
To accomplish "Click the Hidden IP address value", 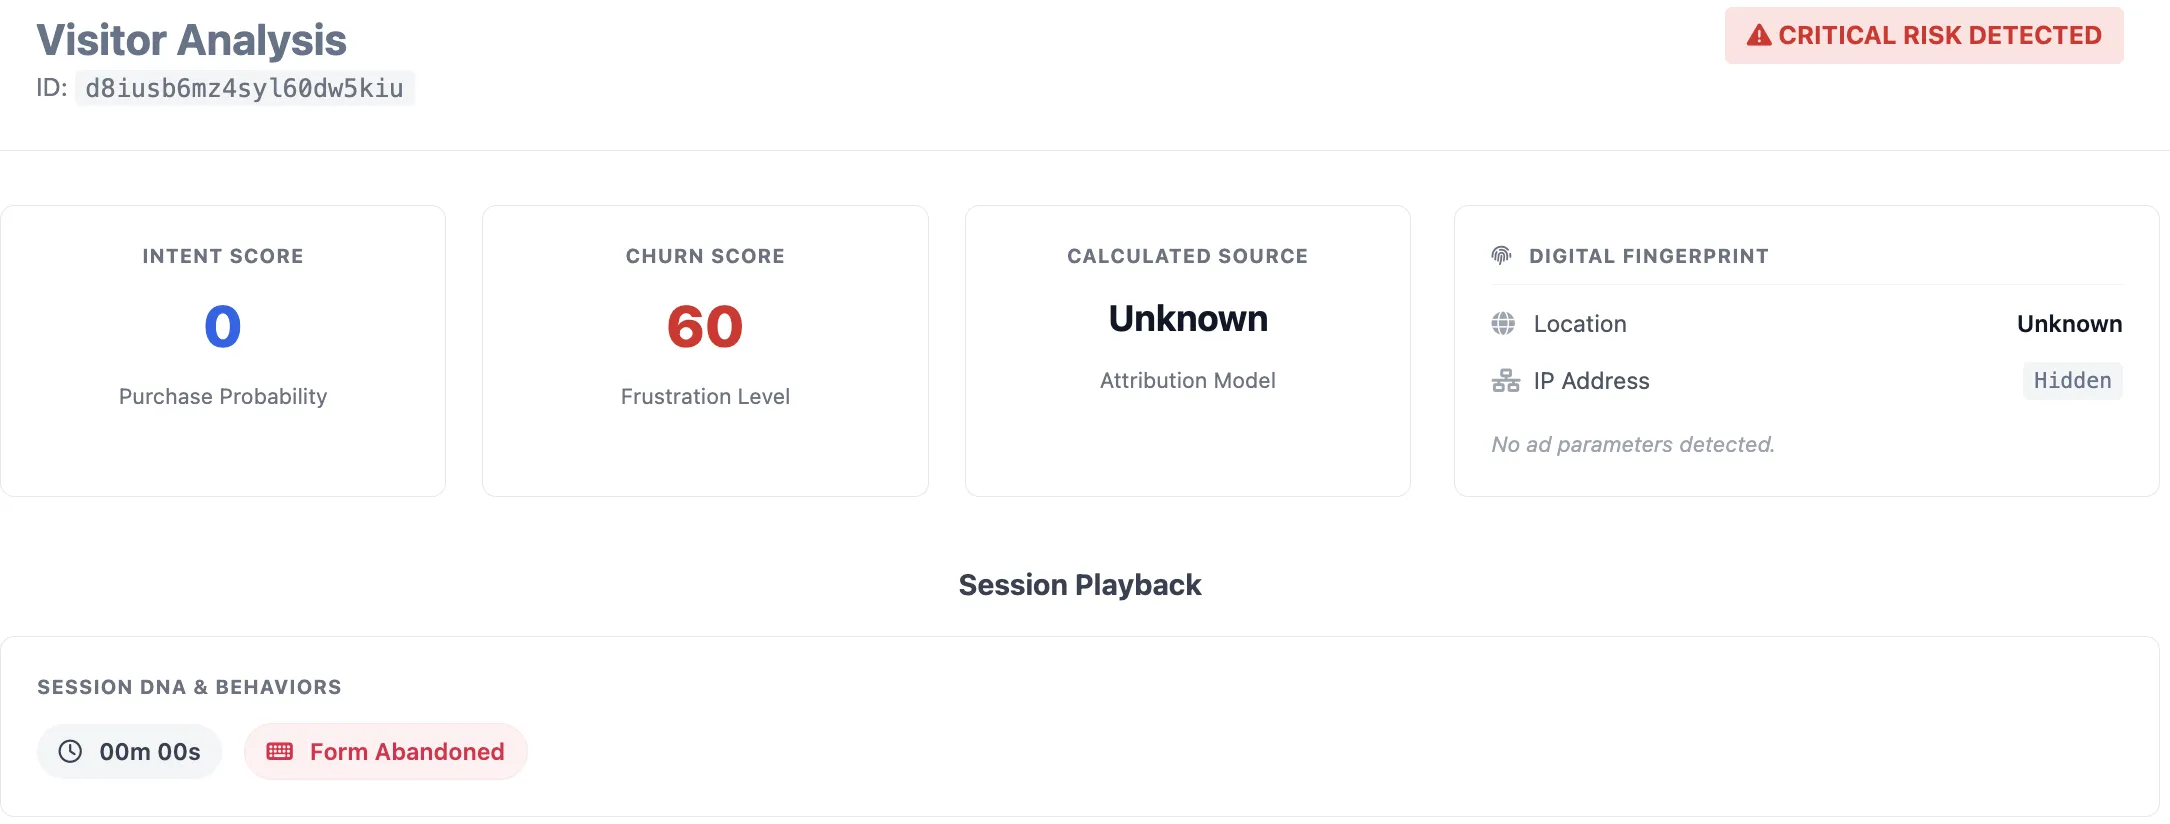I will tap(2072, 381).
